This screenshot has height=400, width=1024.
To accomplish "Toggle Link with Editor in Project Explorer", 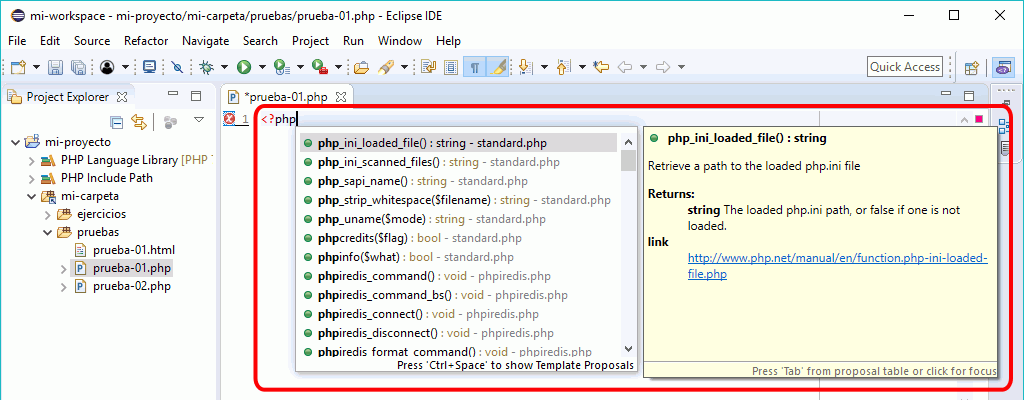I will pyautogui.click(x=138, y=122).
